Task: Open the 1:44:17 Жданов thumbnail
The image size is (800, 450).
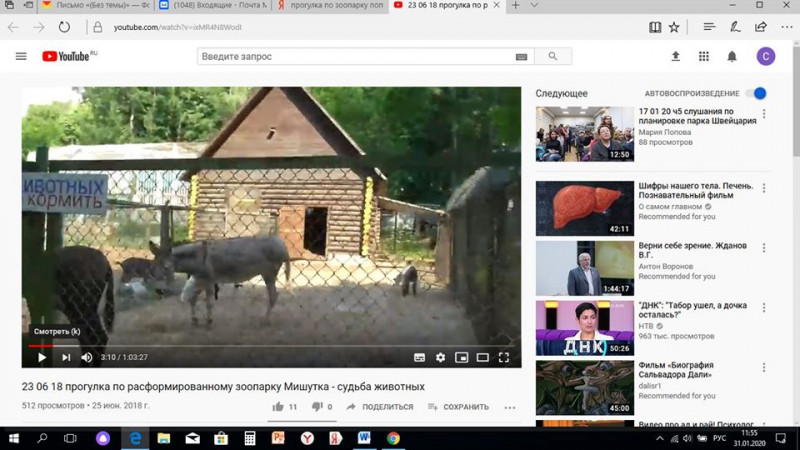Action: tap(585, 268)
